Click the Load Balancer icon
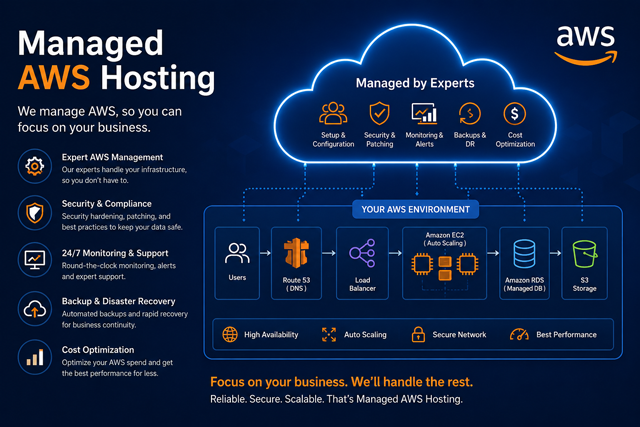Image resolution: width=640 pixels, height=427 pixels. coord(362,253)
